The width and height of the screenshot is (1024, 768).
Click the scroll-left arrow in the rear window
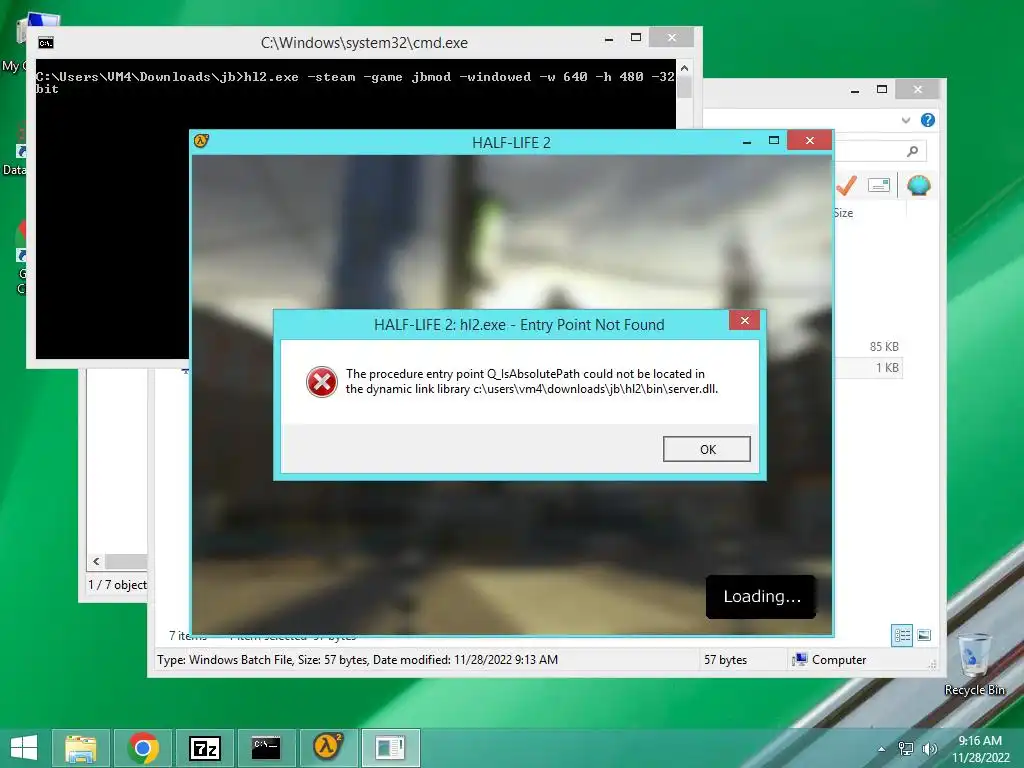(96, 562)
